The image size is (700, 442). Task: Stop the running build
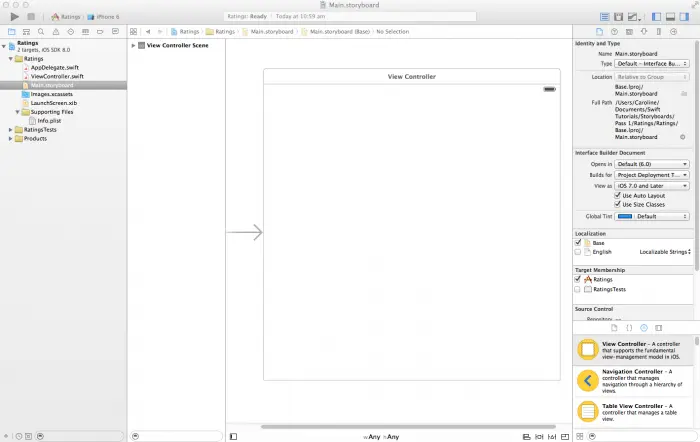coord(31,17)
